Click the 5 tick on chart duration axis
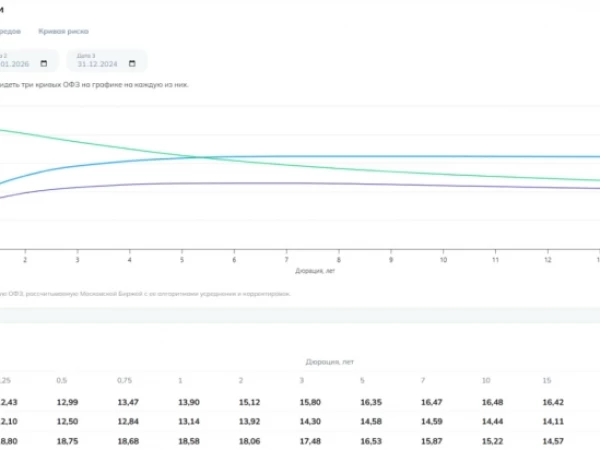 pos(182,260)
